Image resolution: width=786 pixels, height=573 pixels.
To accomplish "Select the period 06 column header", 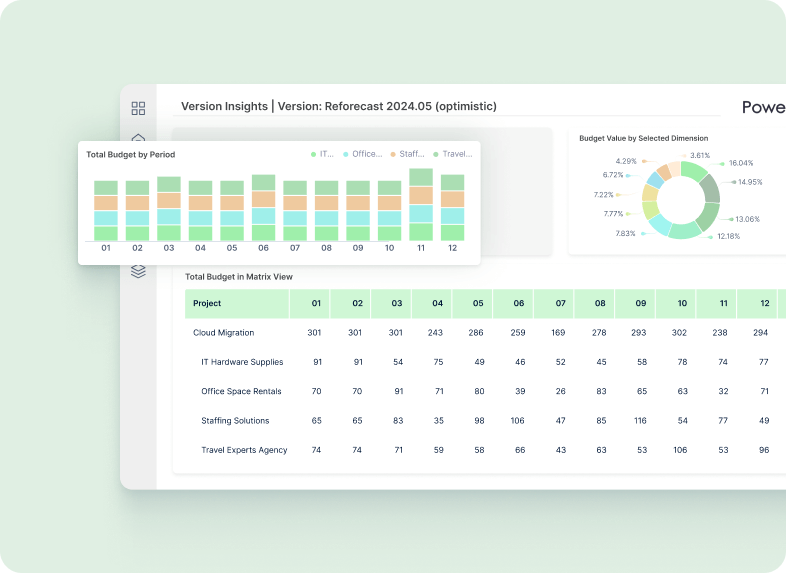I will 518,303.
